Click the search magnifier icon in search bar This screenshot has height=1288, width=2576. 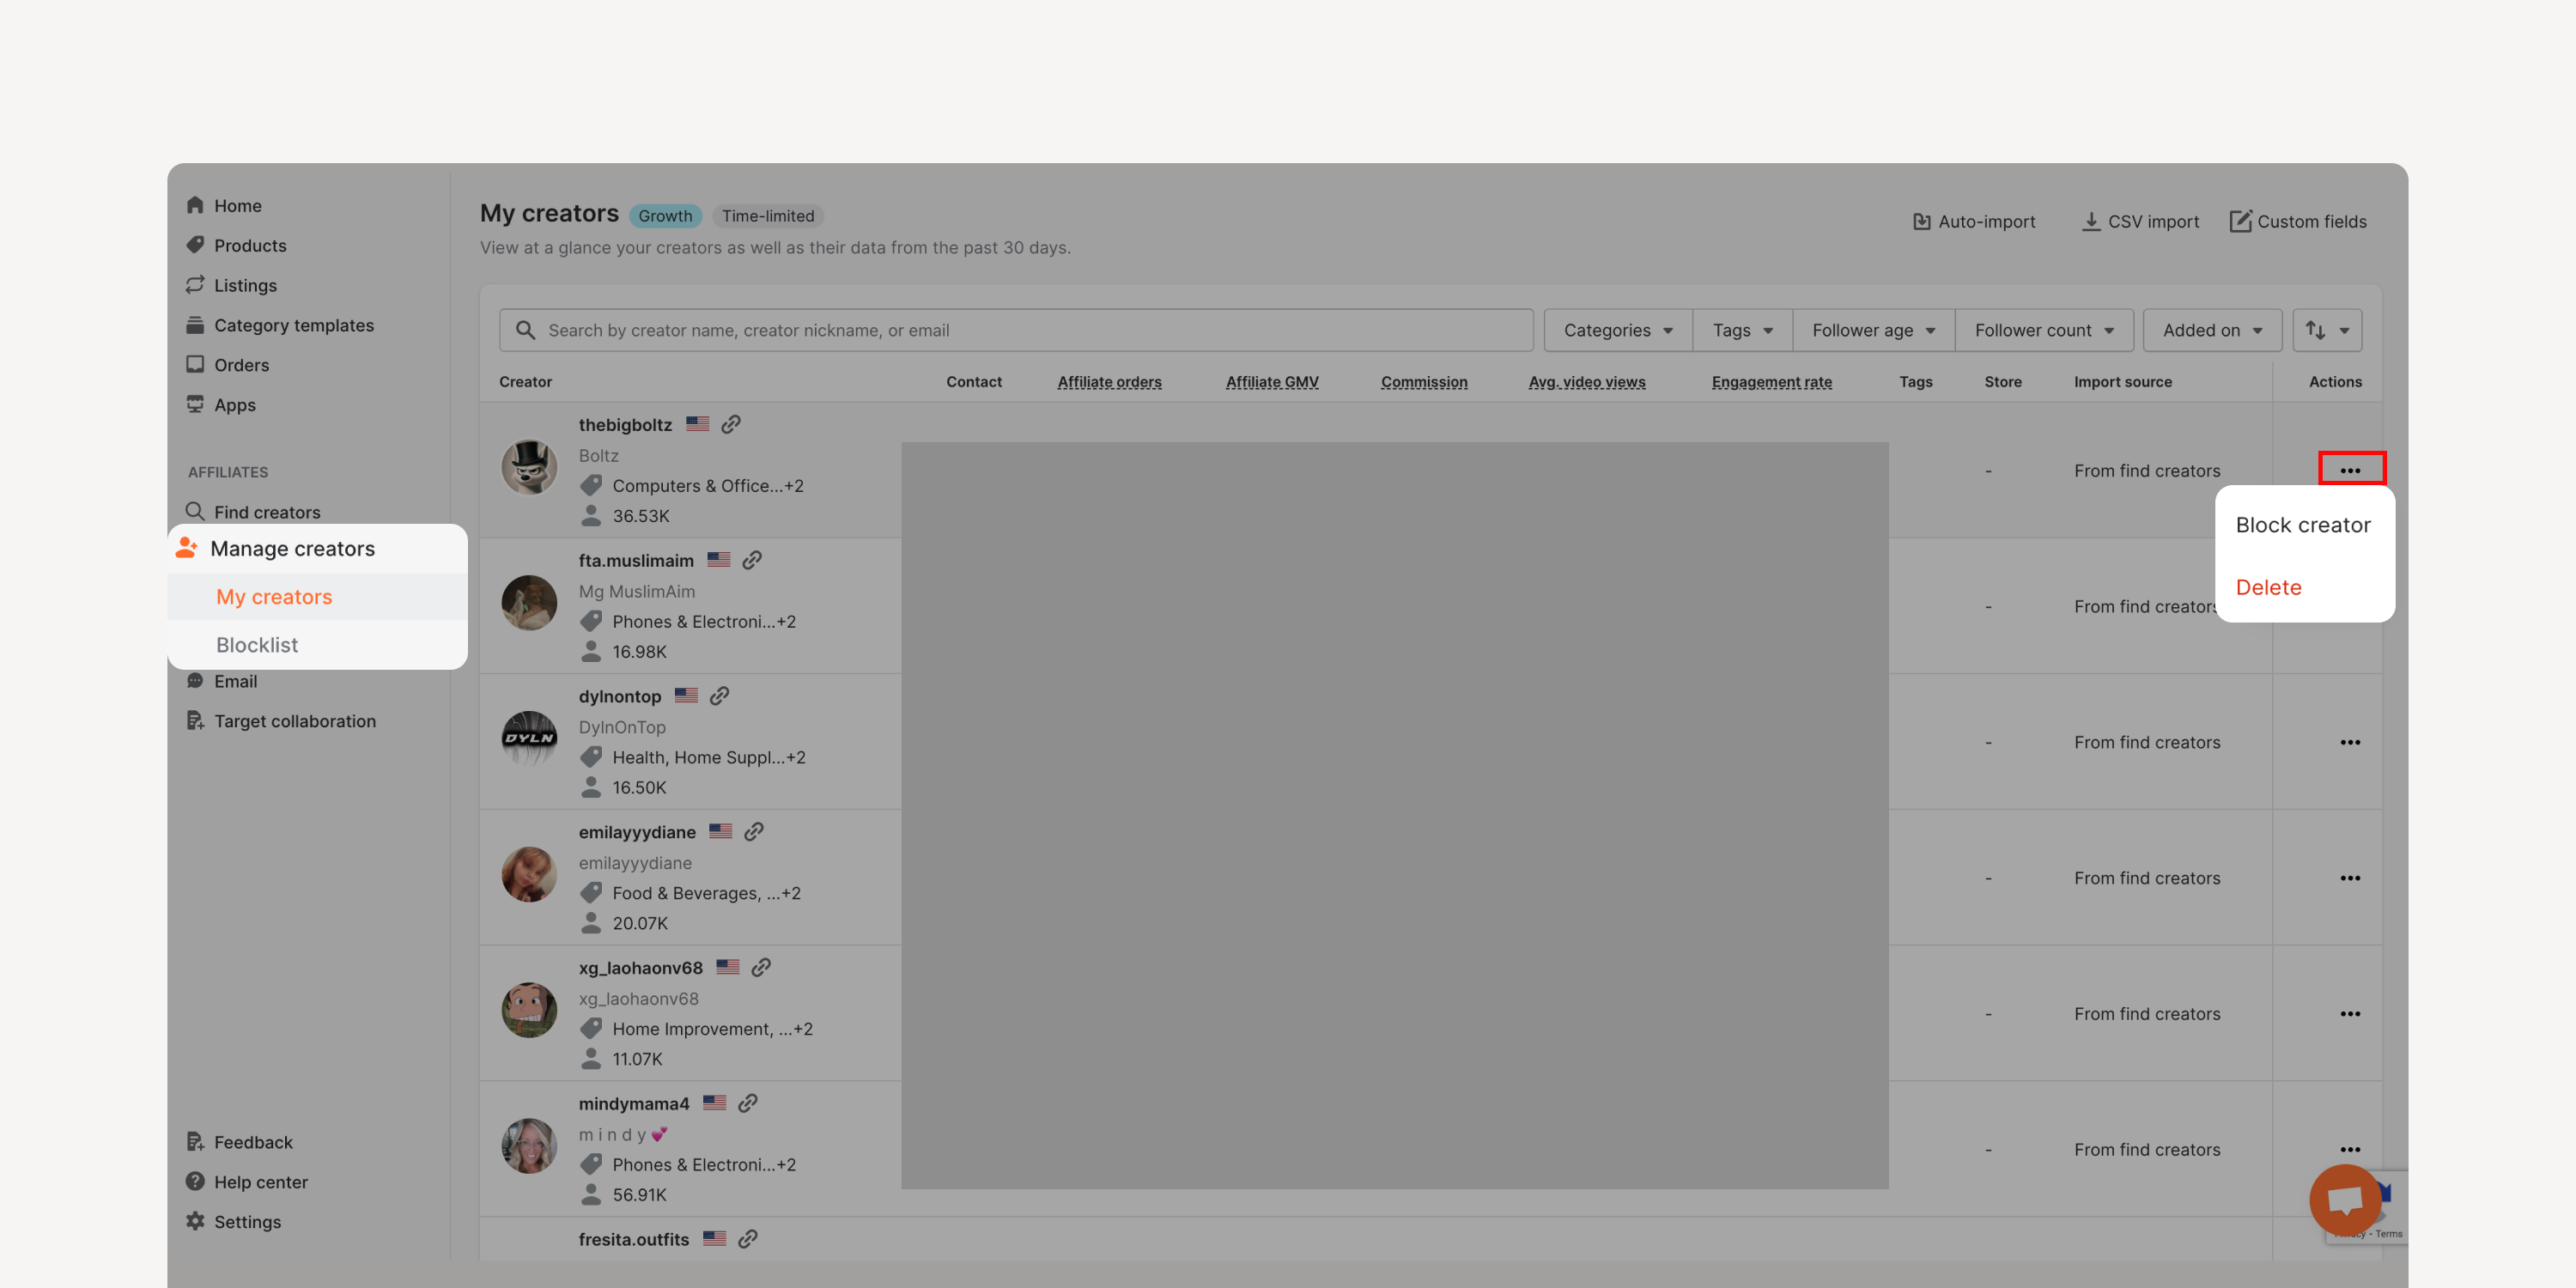pyautogui.click(x=525, y=330)
